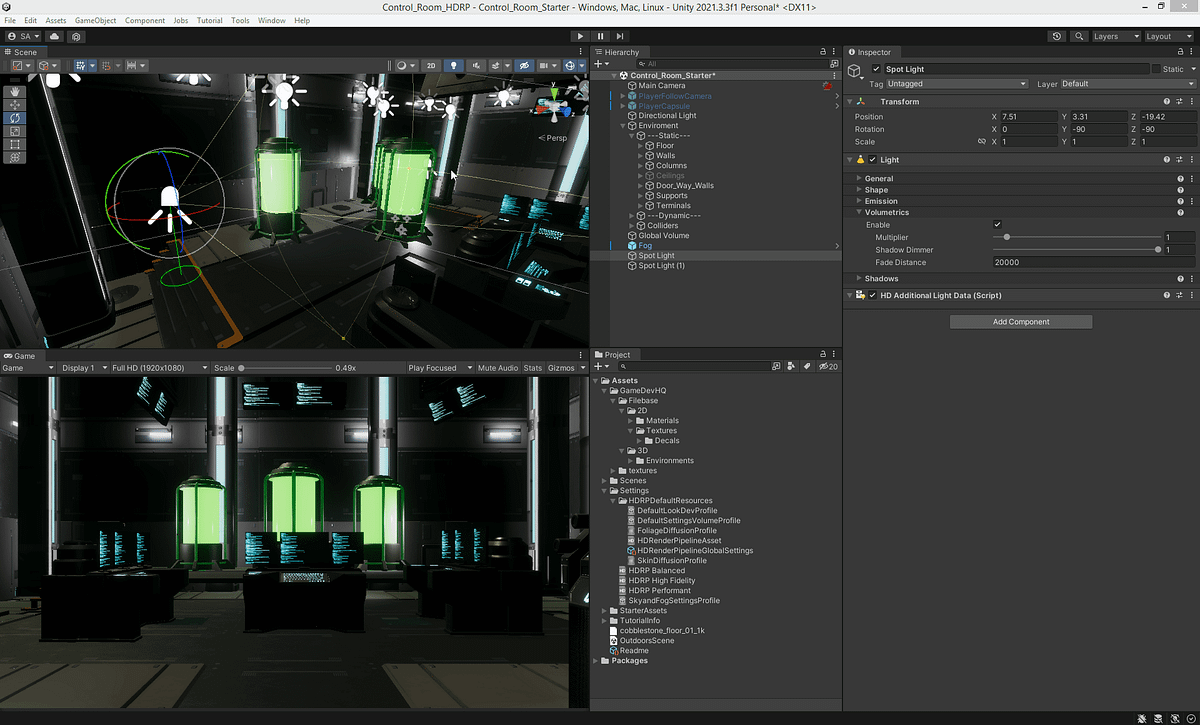Screen dimensions: 1200x725
Task: Toggle scene audio in the Scene toolbar
Action: coord(477,66)
